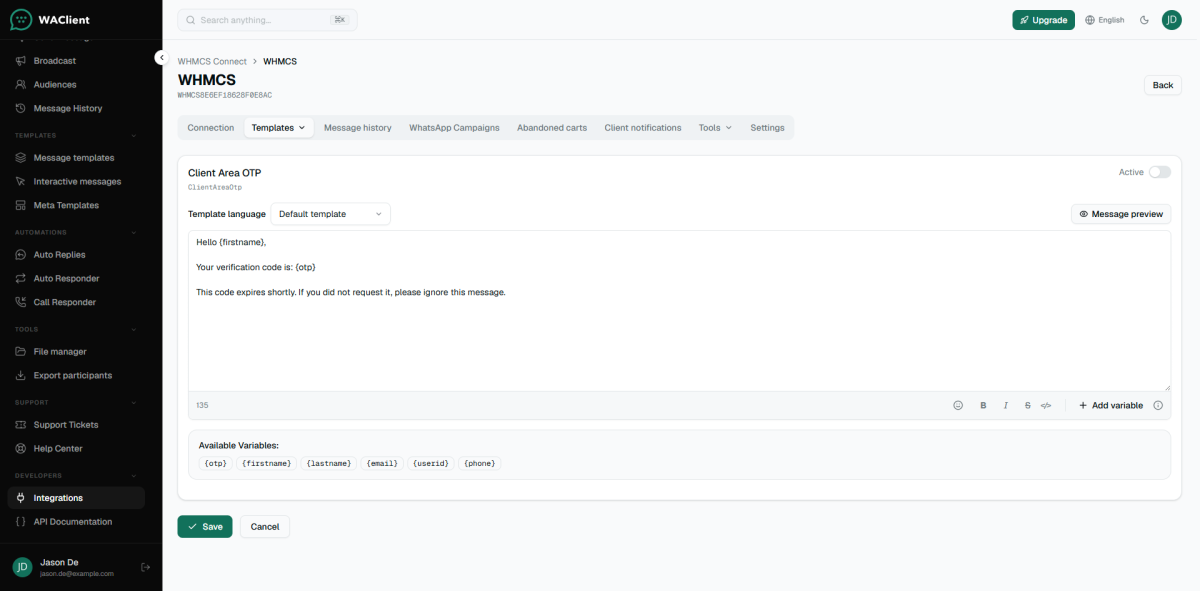This screenshot has height=591, width=1200.
Task: Switch to the Connection tab
Action: coord(211,128)
